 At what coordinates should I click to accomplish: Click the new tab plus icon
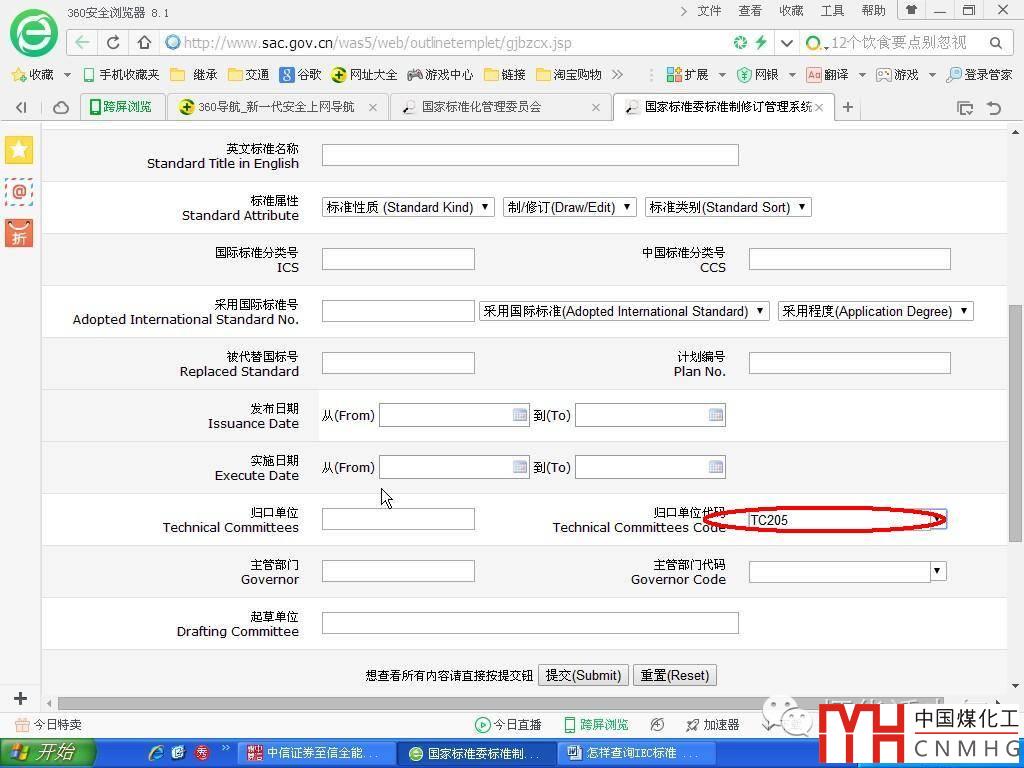click(848, 107)
